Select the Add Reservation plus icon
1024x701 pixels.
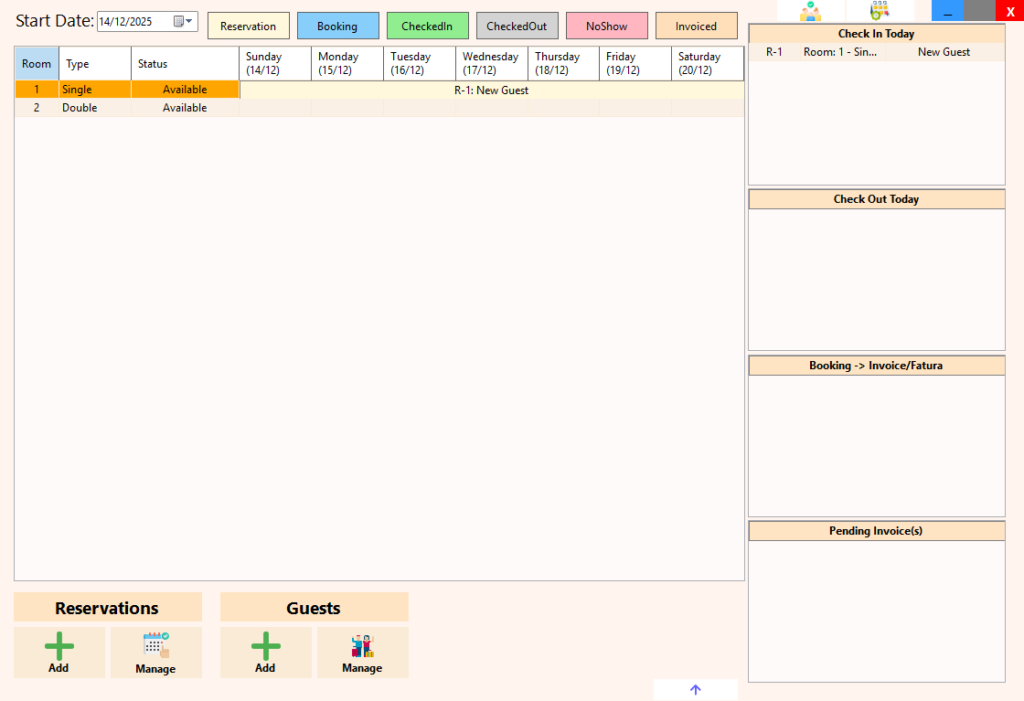58,645
